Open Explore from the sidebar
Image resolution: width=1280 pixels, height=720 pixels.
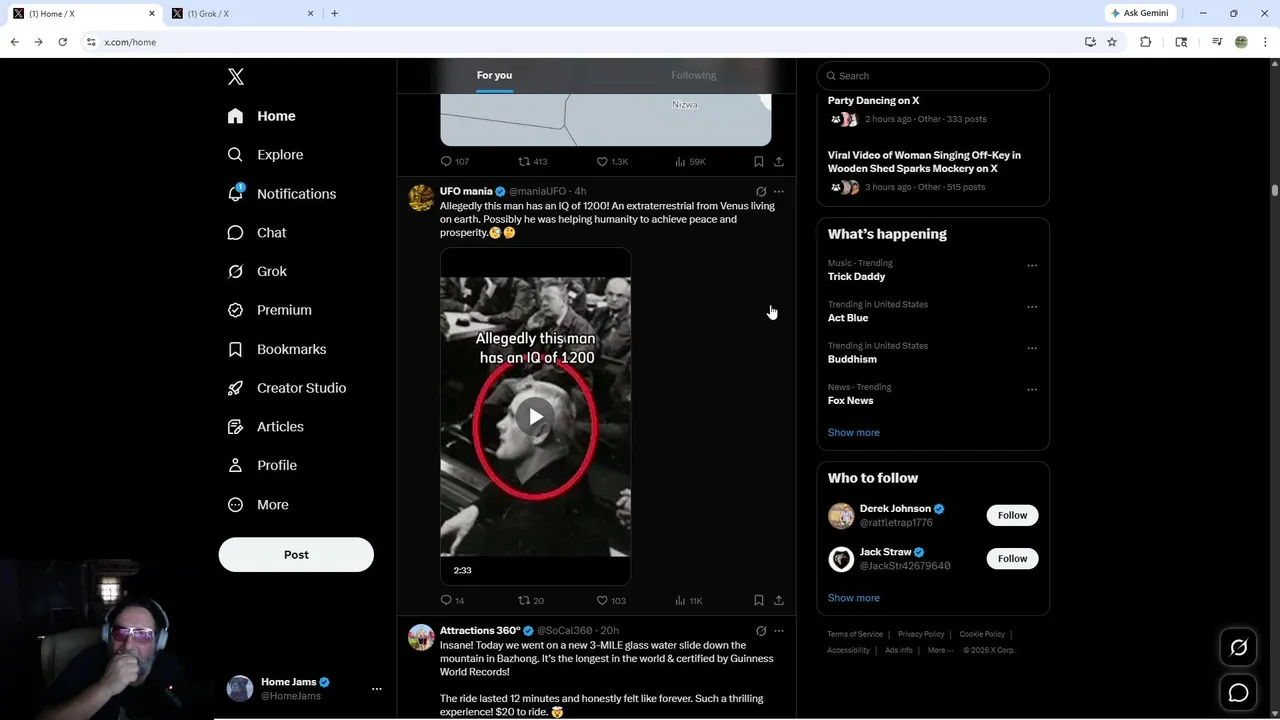[x=265, y=155]
